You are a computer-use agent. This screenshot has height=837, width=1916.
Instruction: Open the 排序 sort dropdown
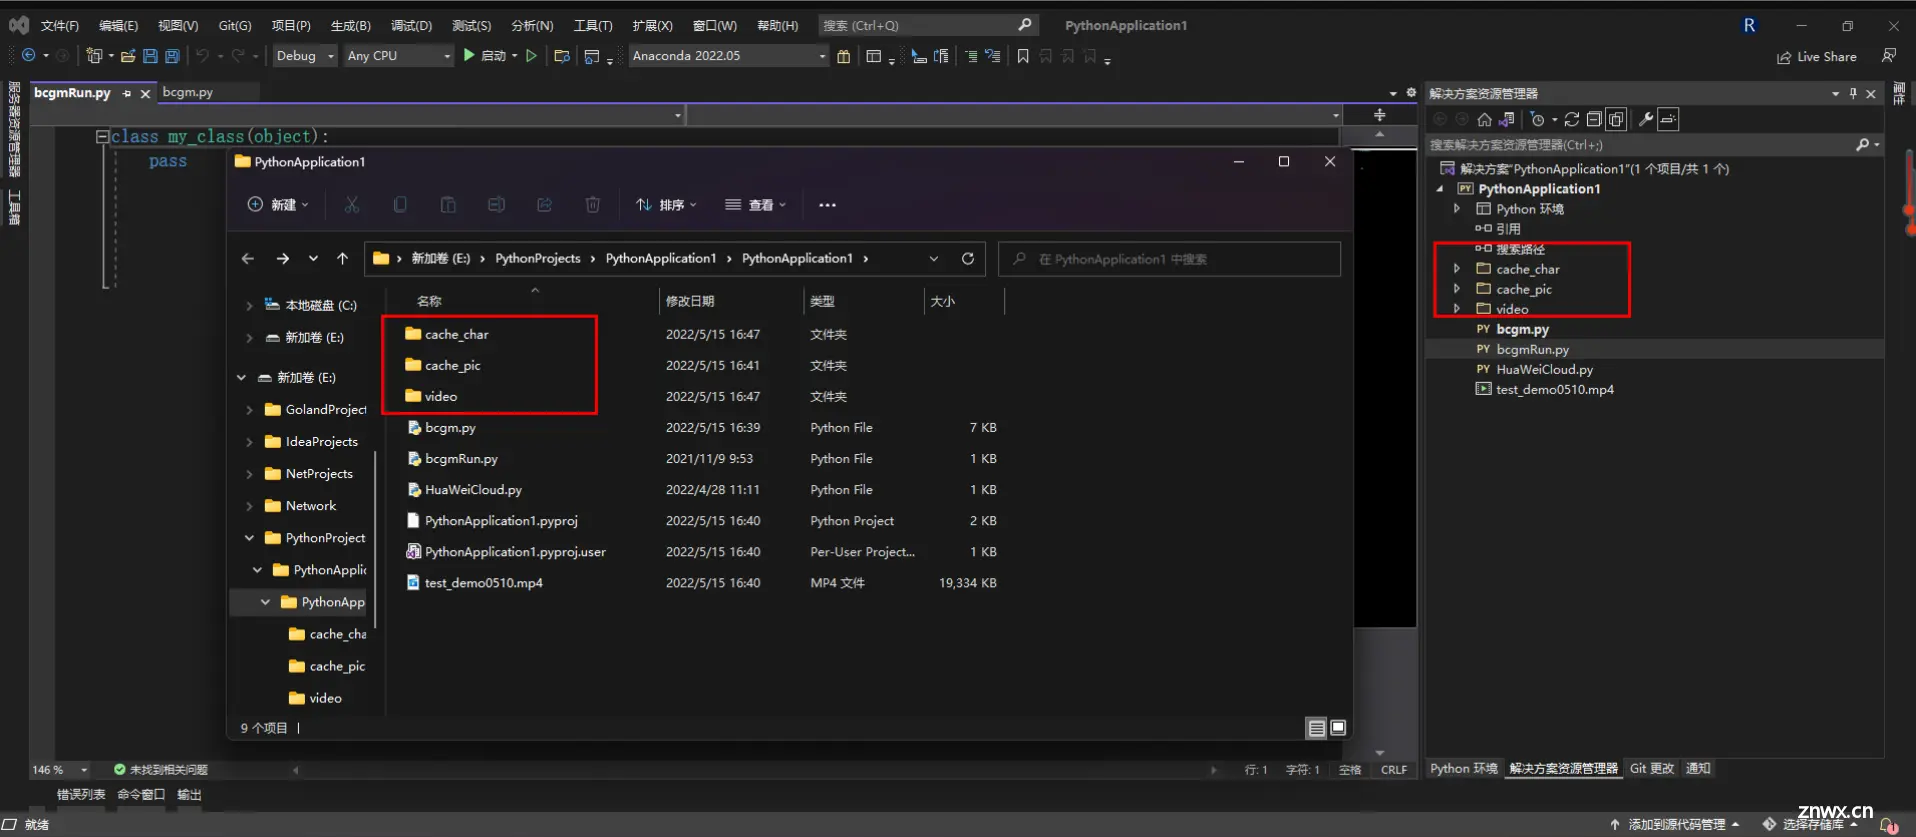point(666,205)
